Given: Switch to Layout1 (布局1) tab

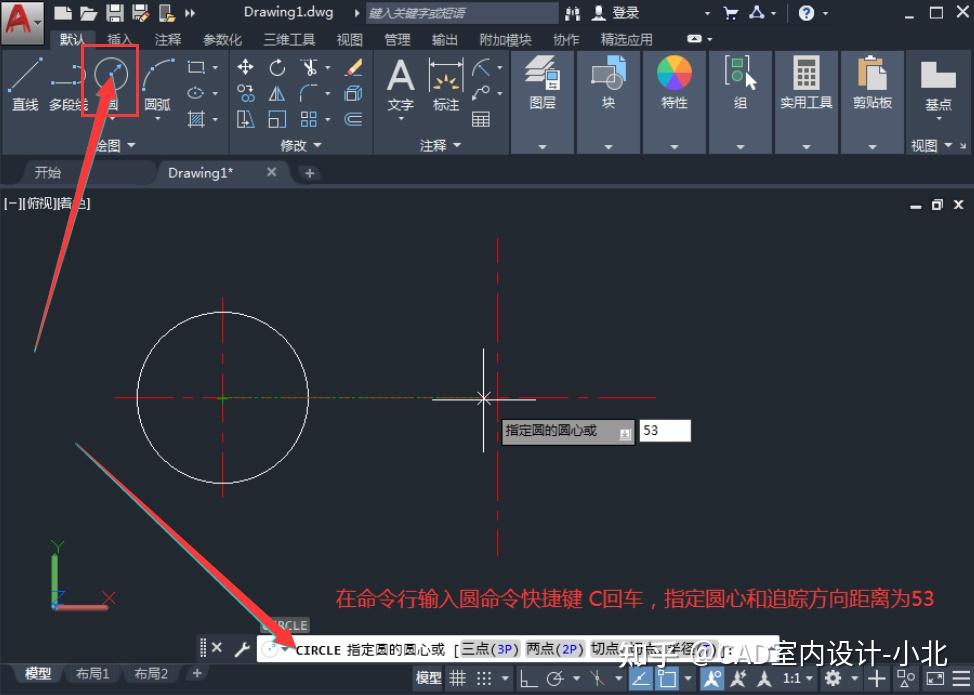Looking at the screenshot, I should (x=92, y=673).
